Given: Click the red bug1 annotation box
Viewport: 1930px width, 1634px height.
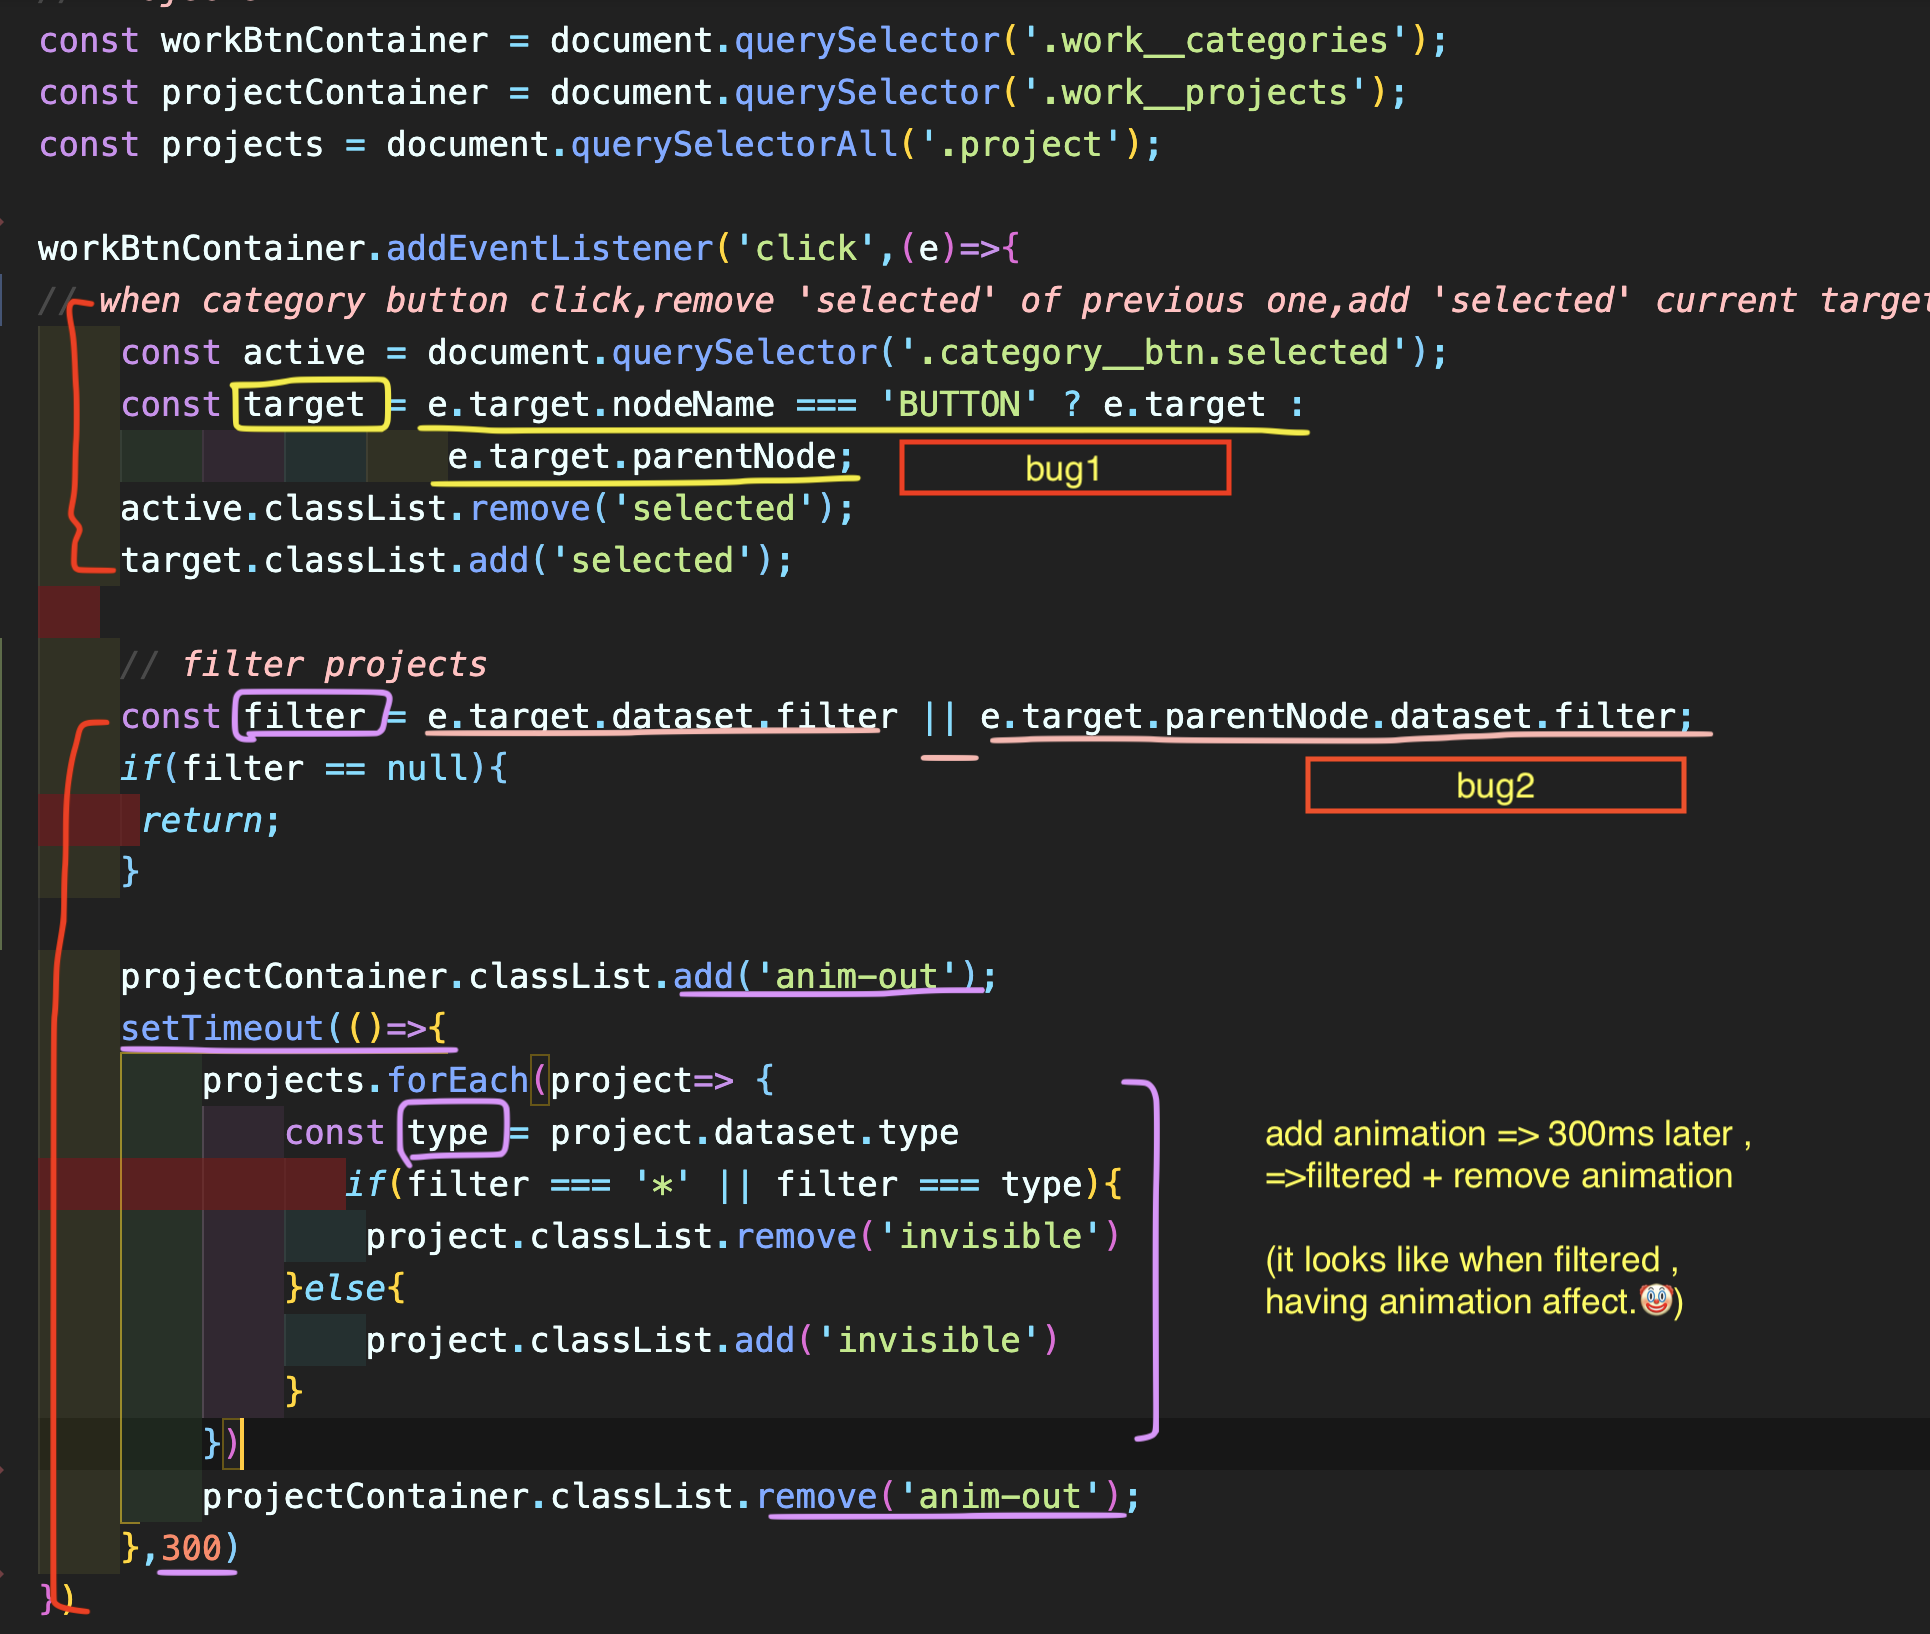Looking at the screenshot, I should click(1064, 469).
